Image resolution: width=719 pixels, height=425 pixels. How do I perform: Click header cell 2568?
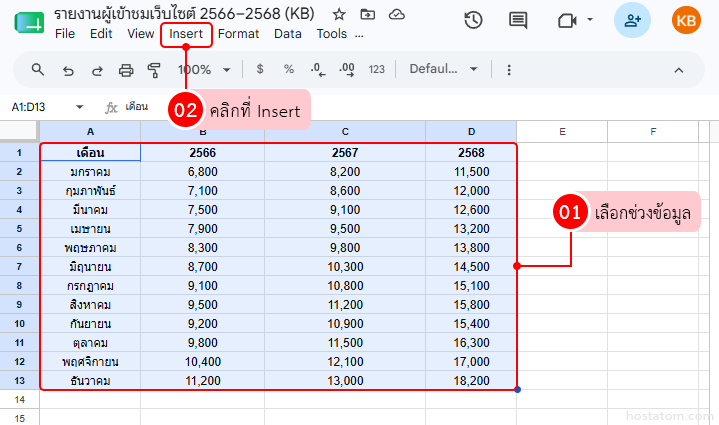click(x=471, y=153)
